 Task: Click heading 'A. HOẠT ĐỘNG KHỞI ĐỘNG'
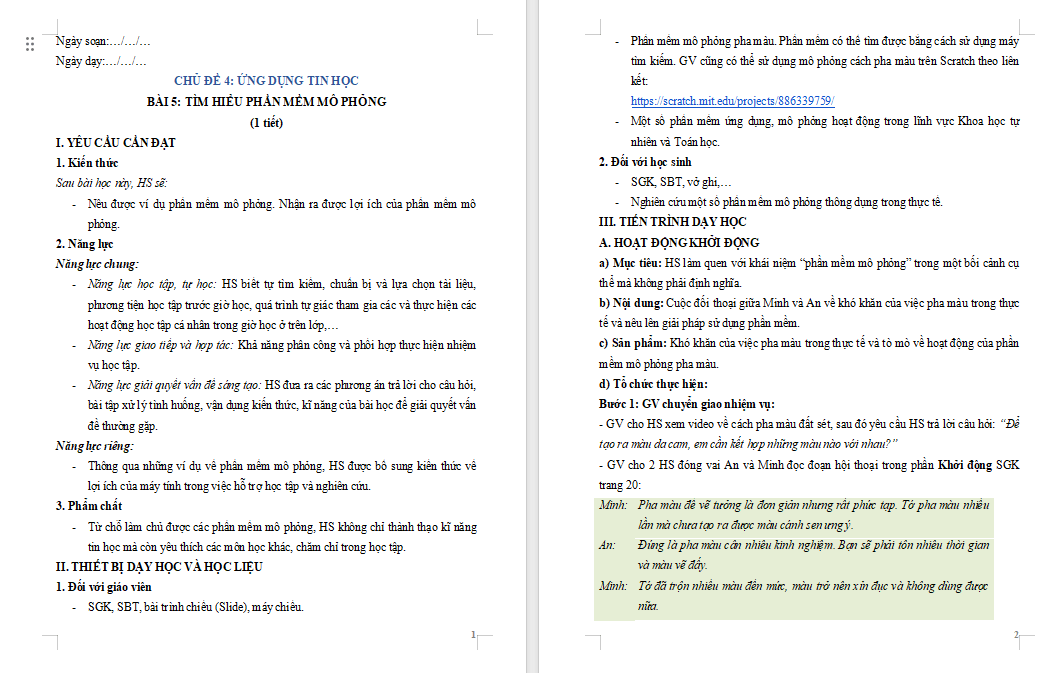(x=679, y=242)
